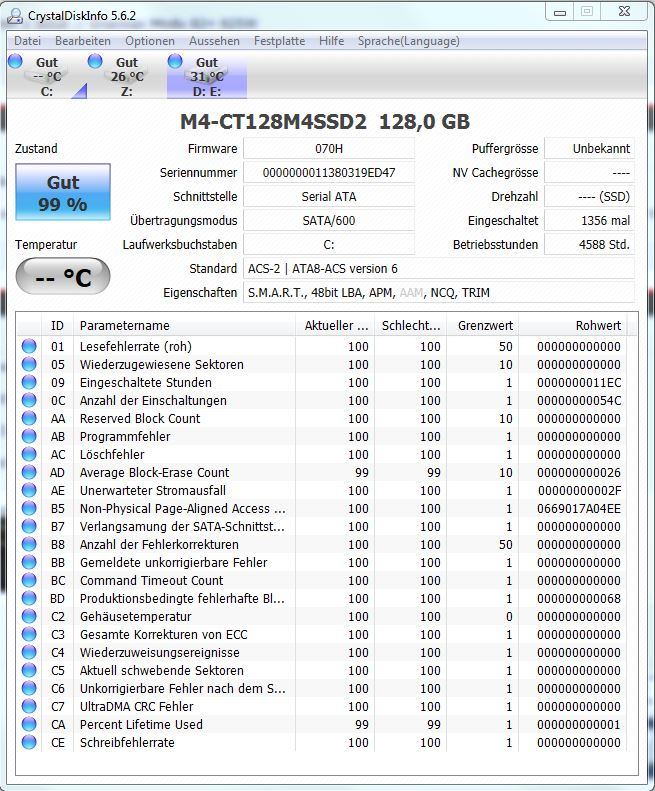Click the Rohwert column header

coord(573,325)
